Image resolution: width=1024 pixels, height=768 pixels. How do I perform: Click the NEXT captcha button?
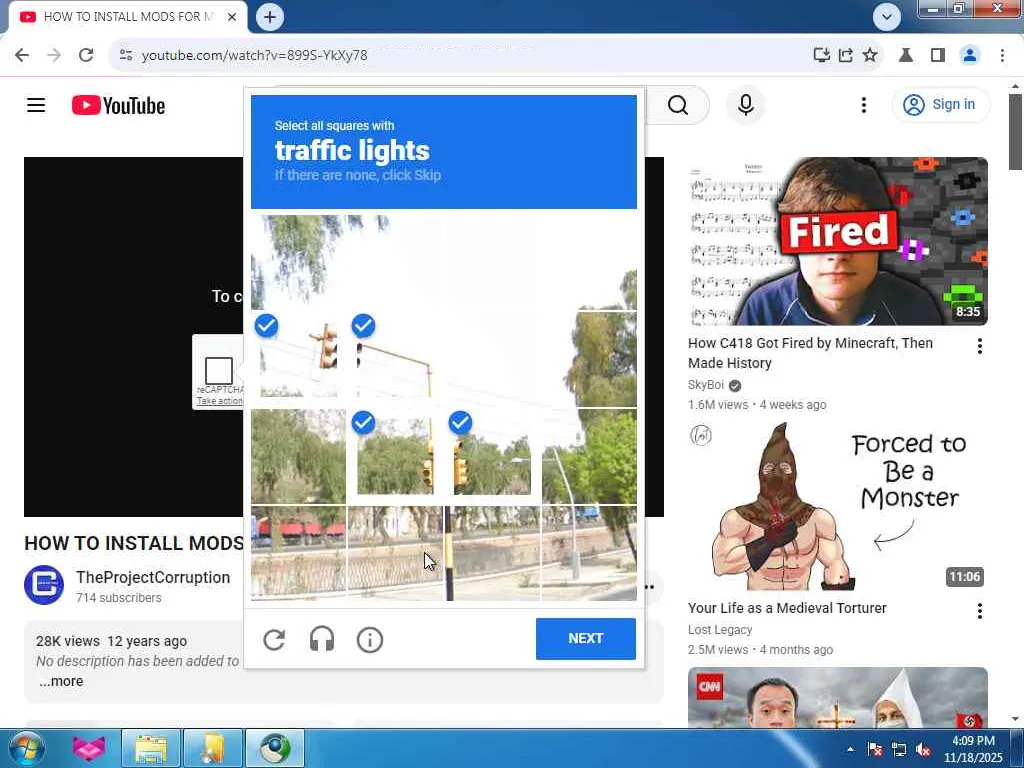[x=586, y=639]
